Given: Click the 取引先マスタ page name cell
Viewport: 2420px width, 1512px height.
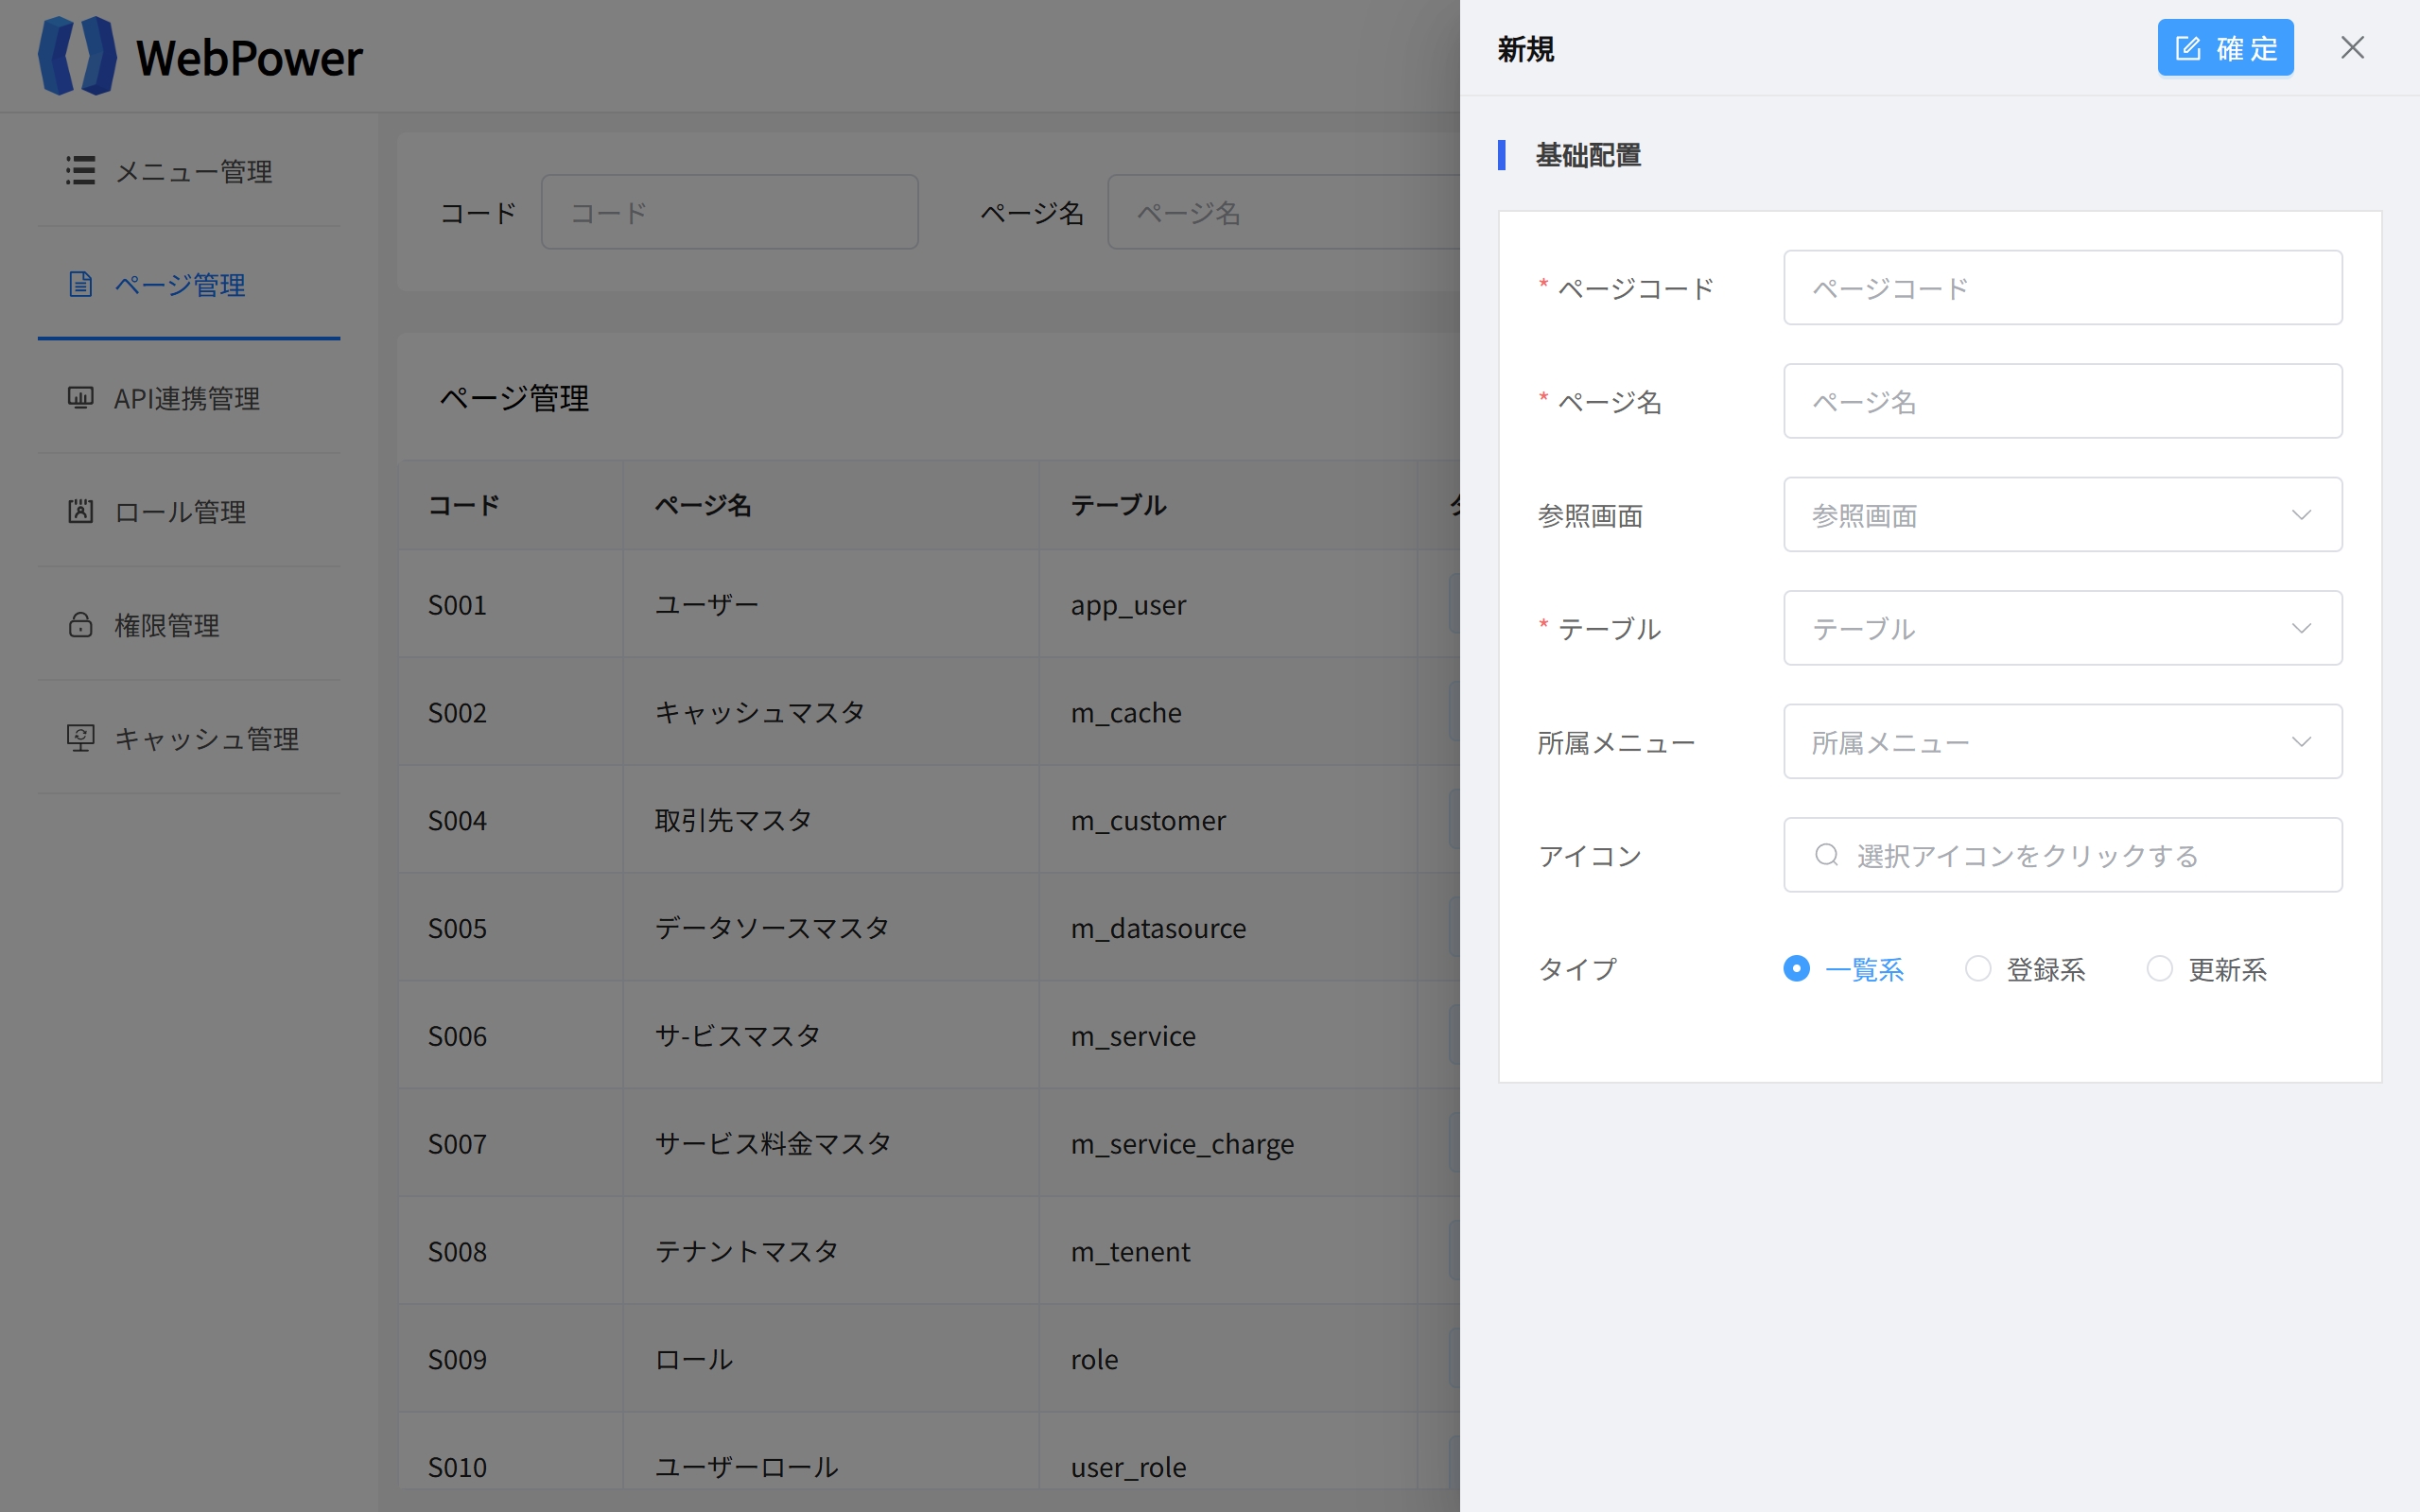Looking at the screenshot, I should [831, 820].
